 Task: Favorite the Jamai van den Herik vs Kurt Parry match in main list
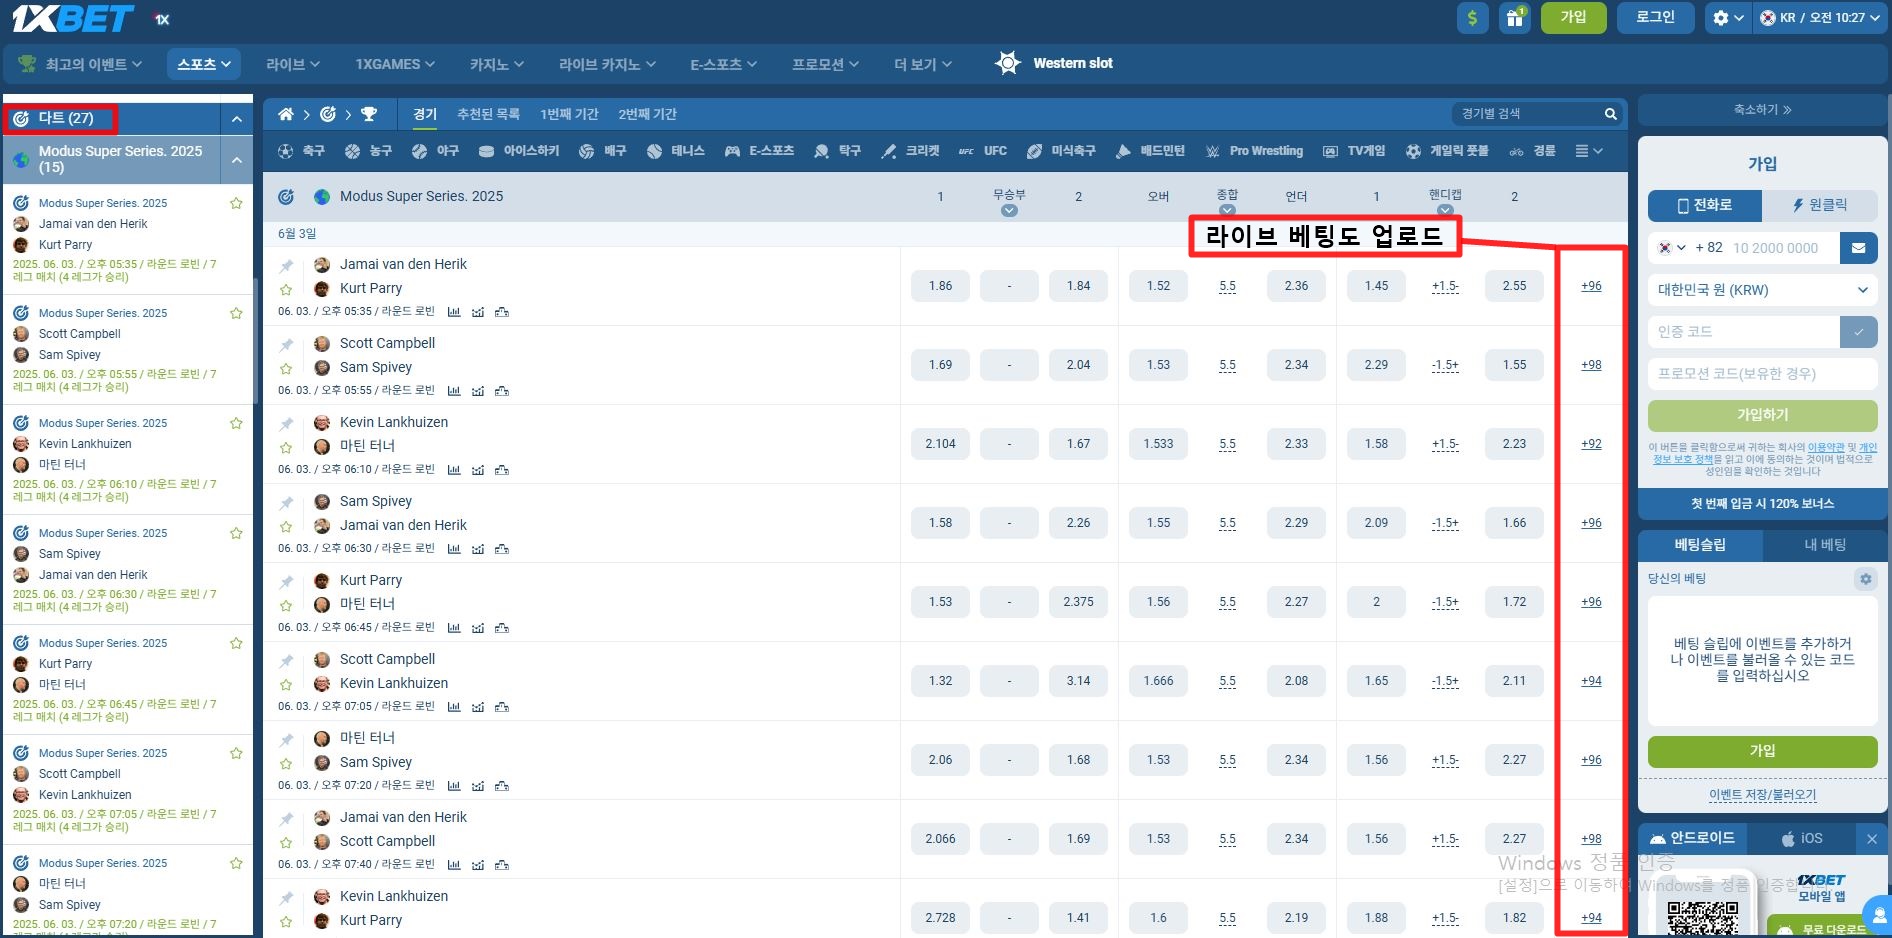click(286, 290)
